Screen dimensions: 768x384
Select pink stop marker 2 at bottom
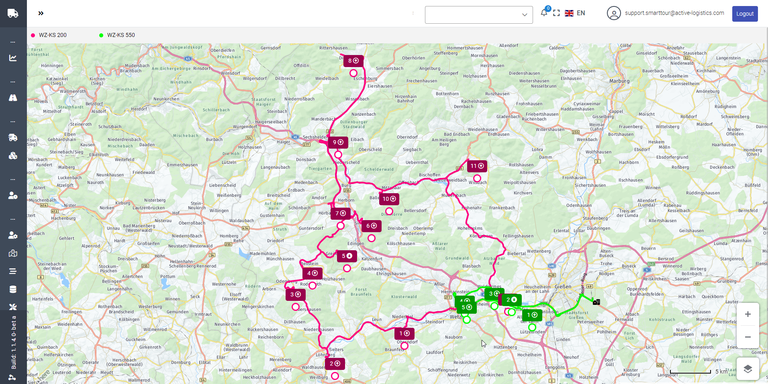335,363
